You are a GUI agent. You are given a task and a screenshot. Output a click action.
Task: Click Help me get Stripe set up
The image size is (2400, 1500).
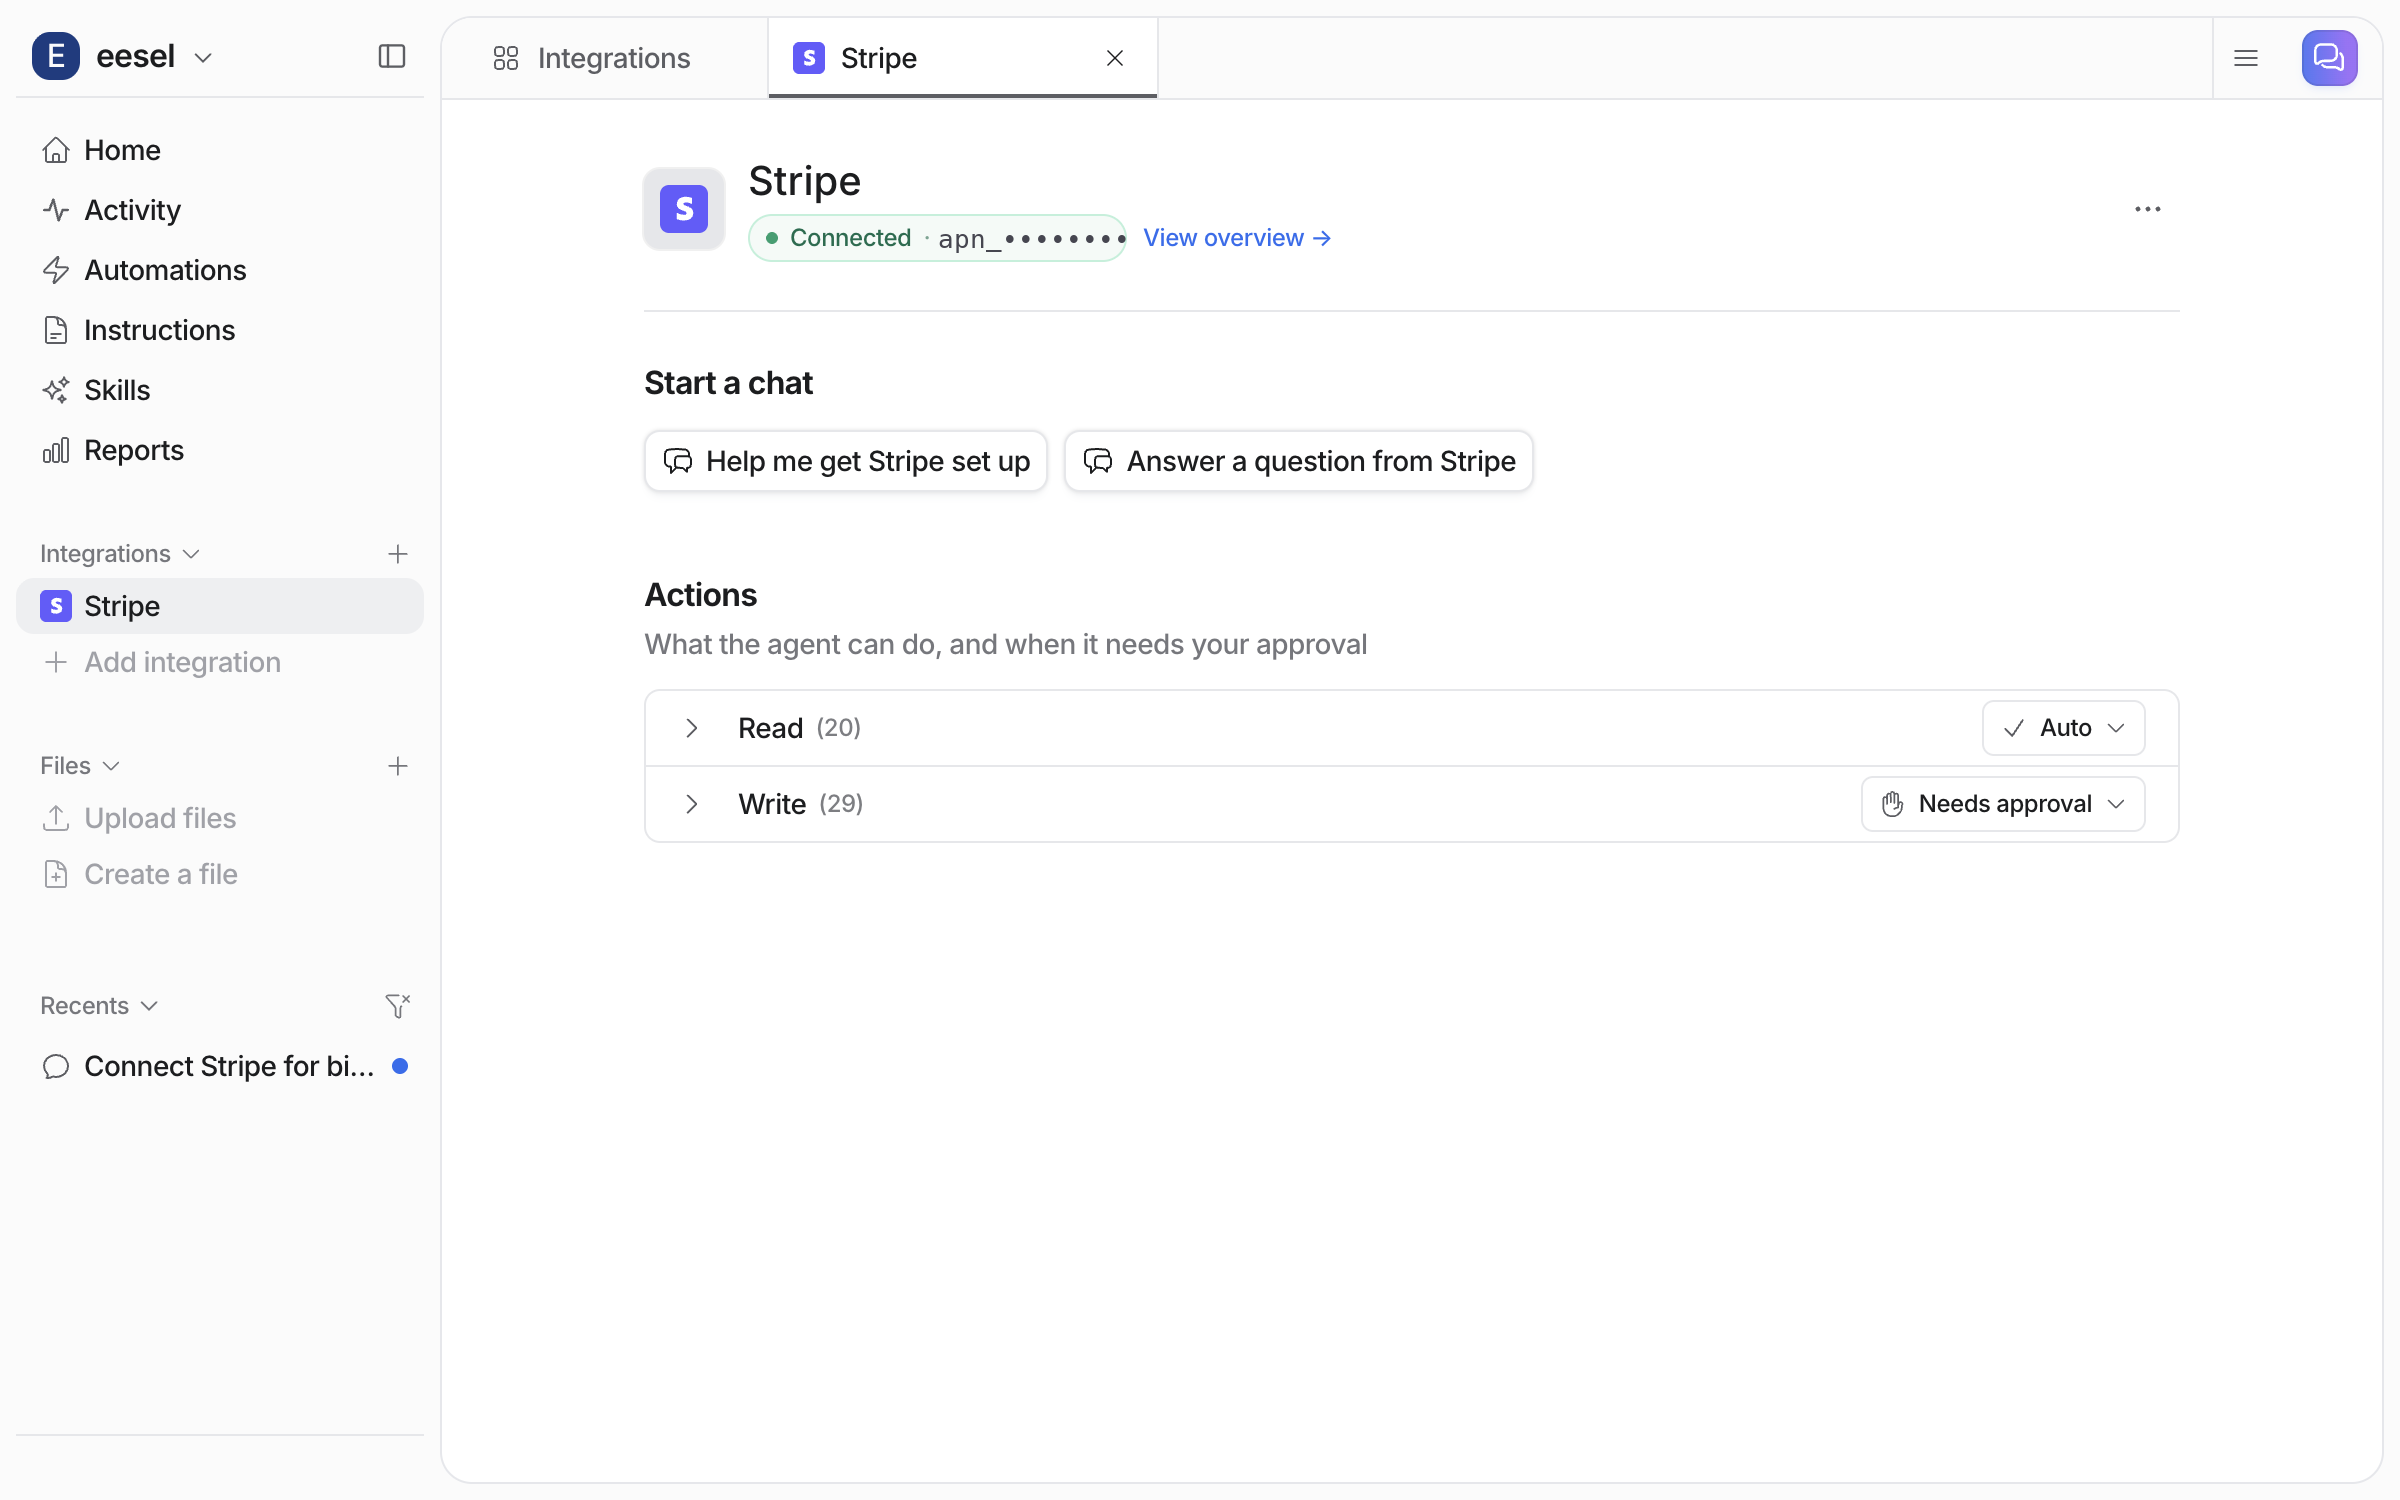coord(846,461)
